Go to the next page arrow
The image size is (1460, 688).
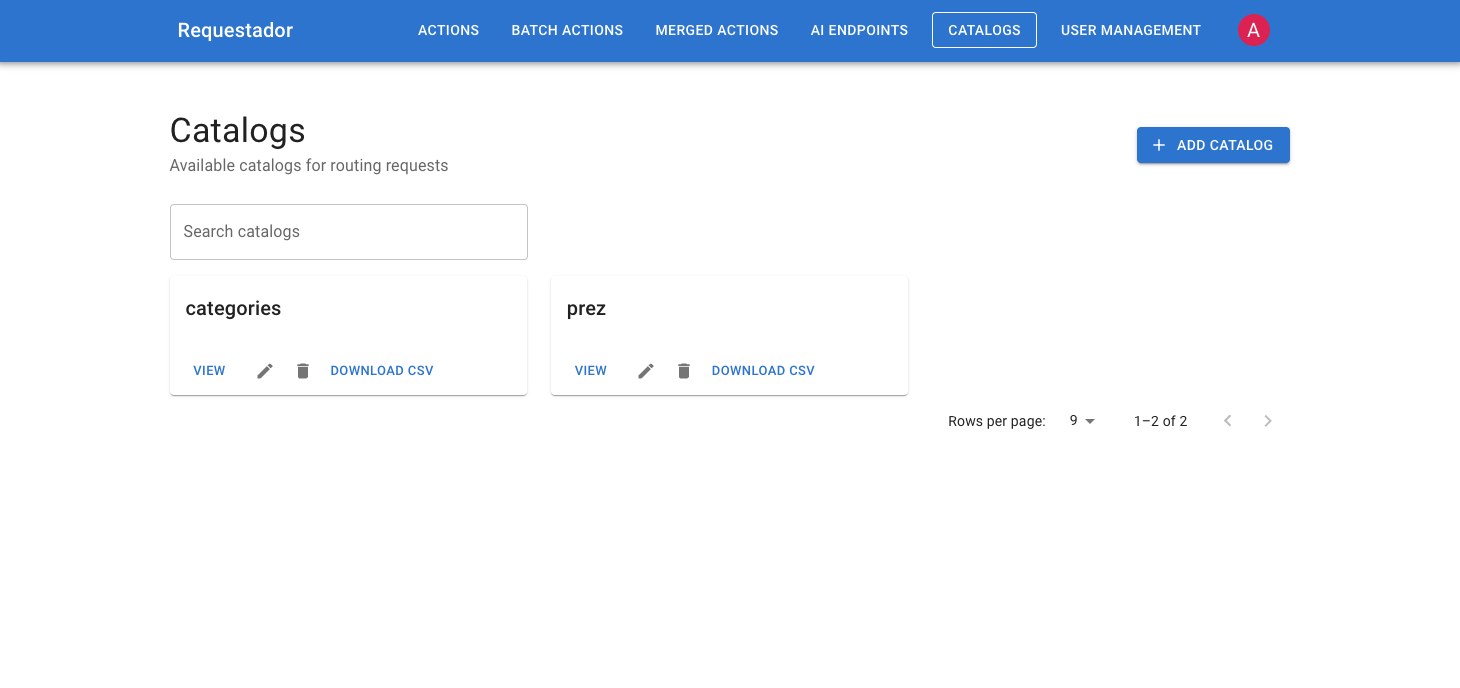(1268, 421)
